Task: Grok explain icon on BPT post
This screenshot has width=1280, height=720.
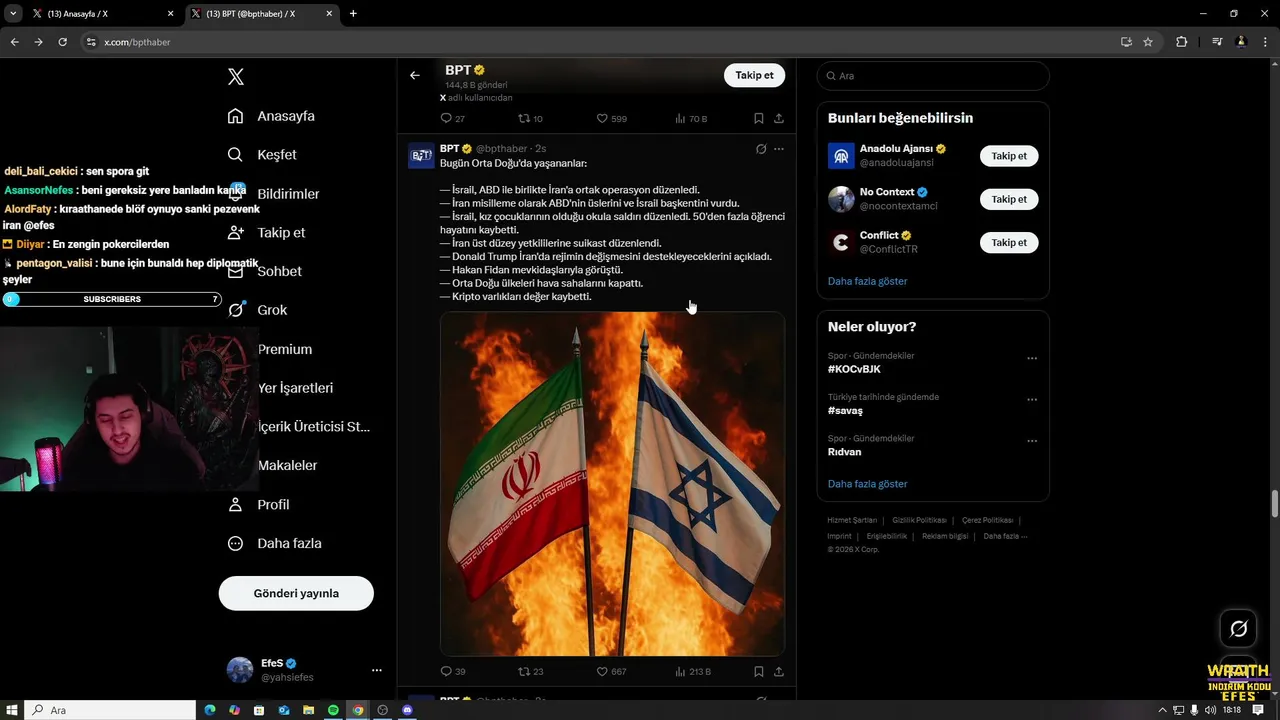Action: point(761,149)
